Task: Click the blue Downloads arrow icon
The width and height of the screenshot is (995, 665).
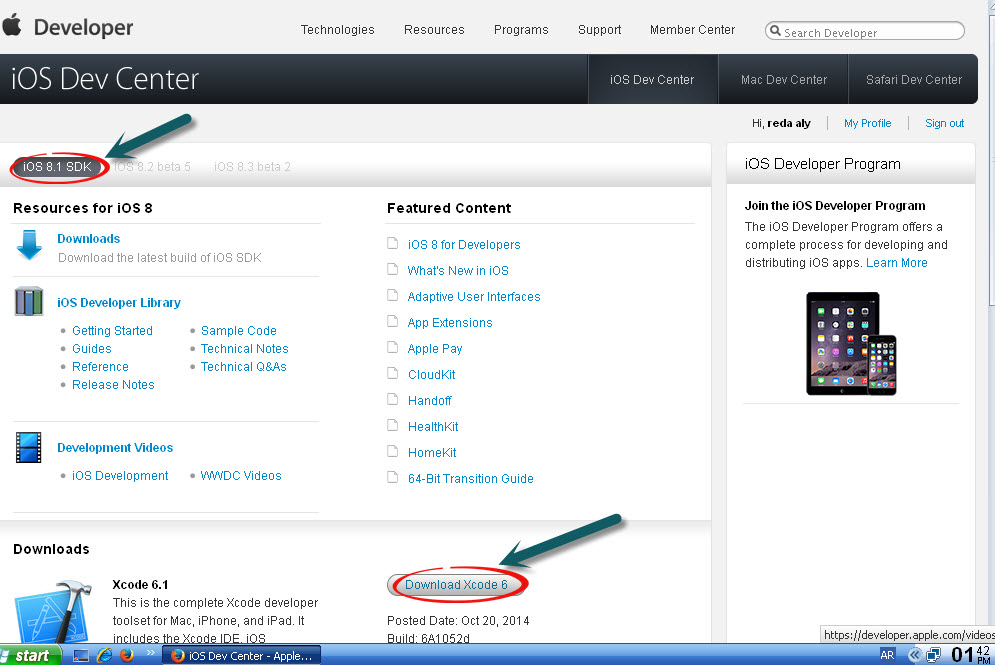Action: (x=29, y=246)
